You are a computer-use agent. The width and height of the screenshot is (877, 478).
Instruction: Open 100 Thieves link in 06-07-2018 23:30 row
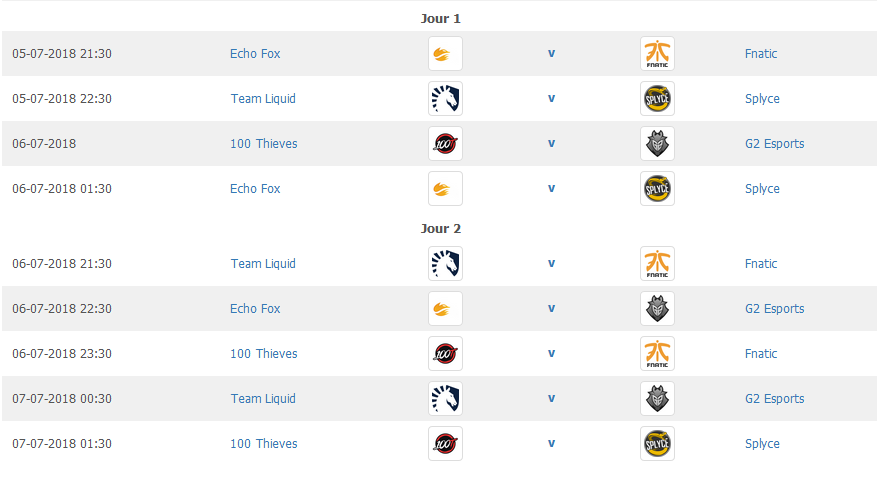click(x=263, y=354)
